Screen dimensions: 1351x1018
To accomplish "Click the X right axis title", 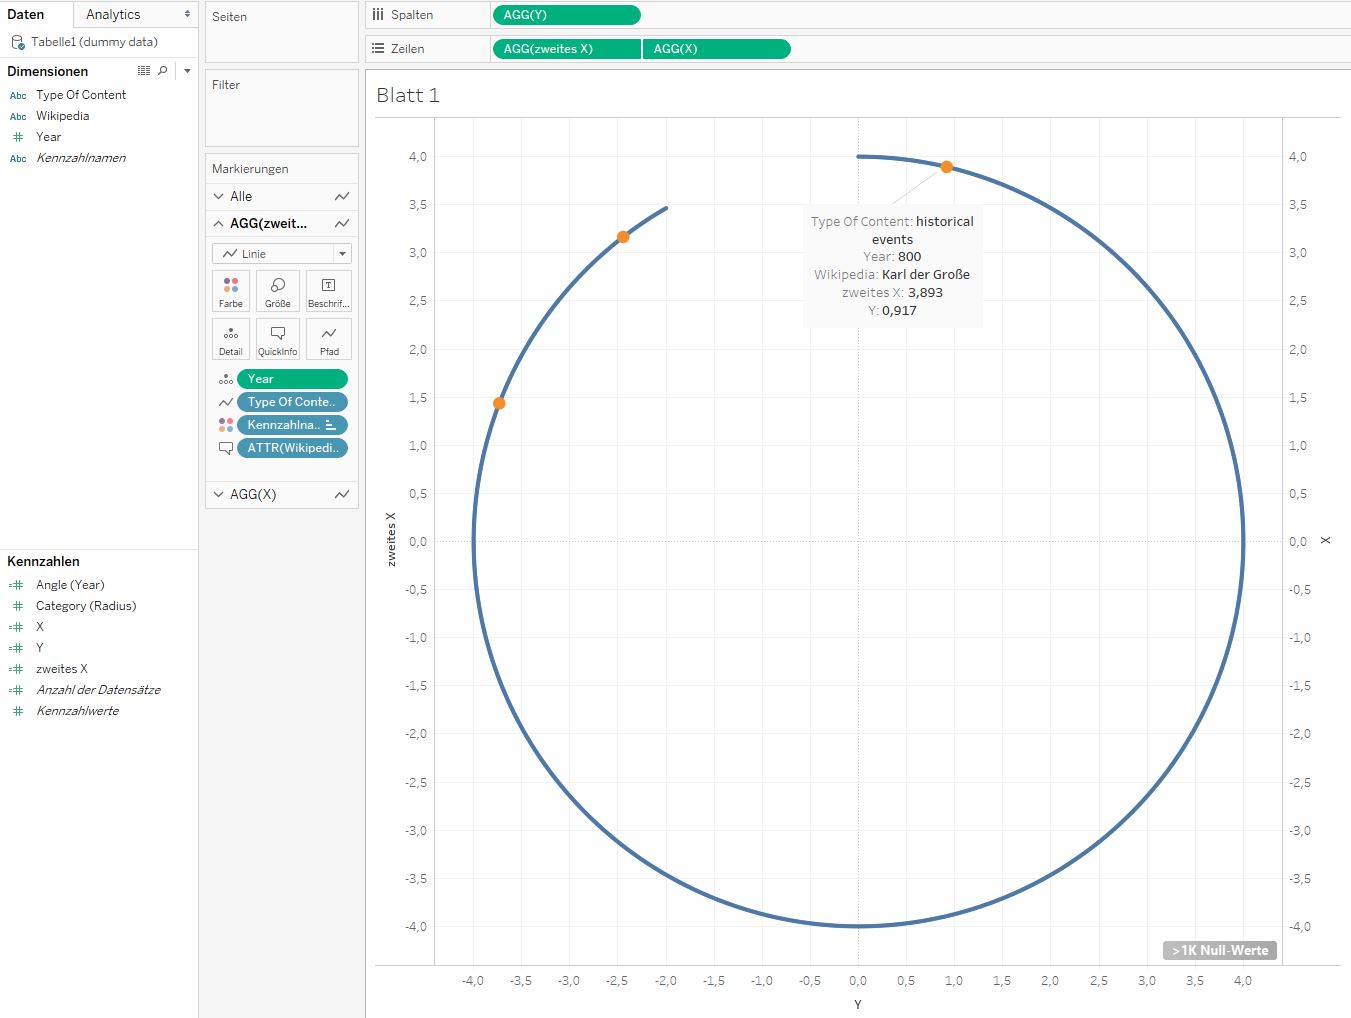I will [1326, 540].
